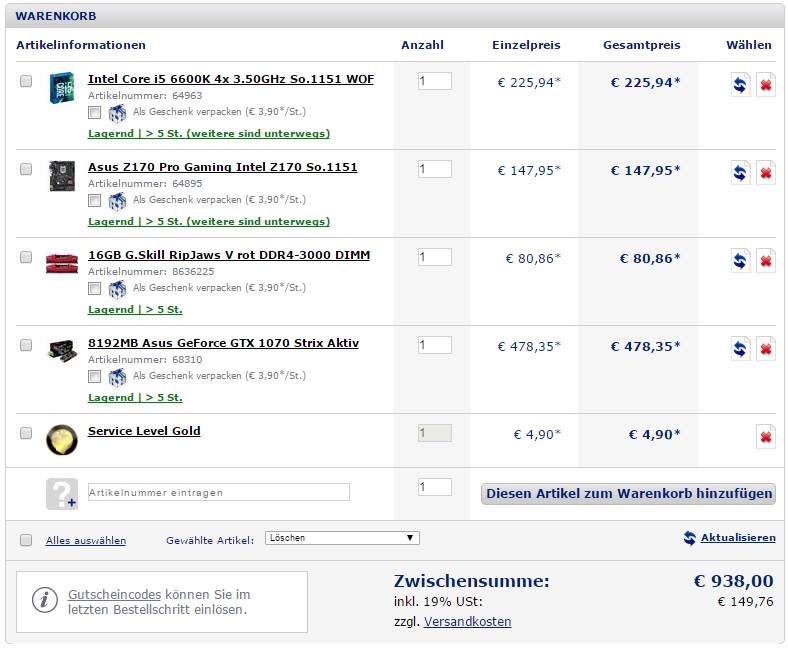
Task: Focus quantity field for Asus Z170 Pro Gaming
Action: coord(435,169)
